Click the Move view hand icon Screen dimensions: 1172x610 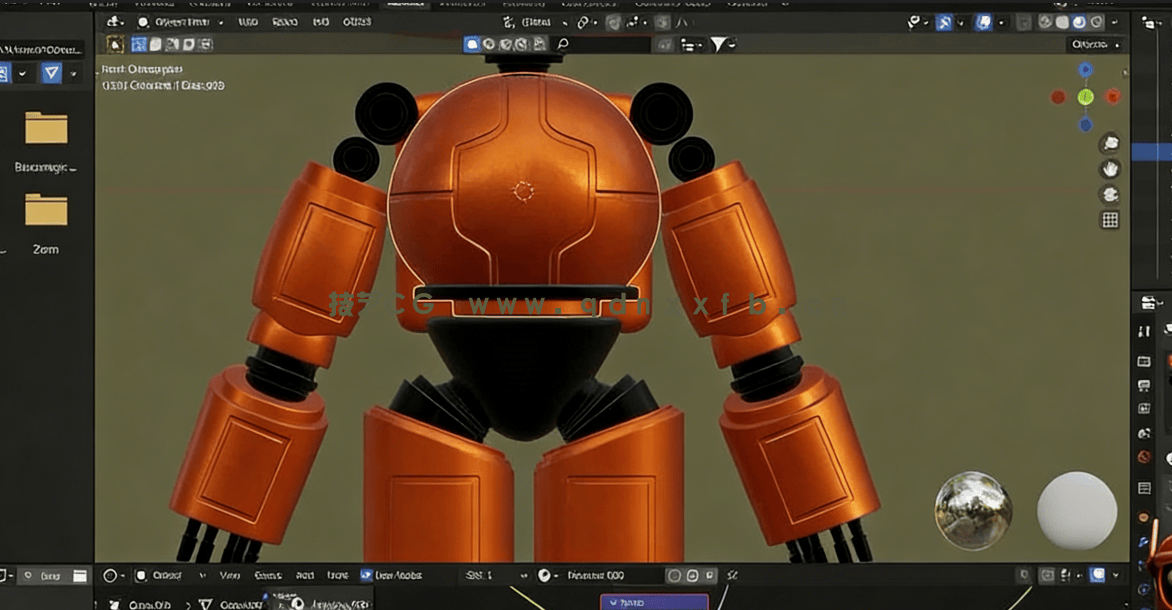1112,168
